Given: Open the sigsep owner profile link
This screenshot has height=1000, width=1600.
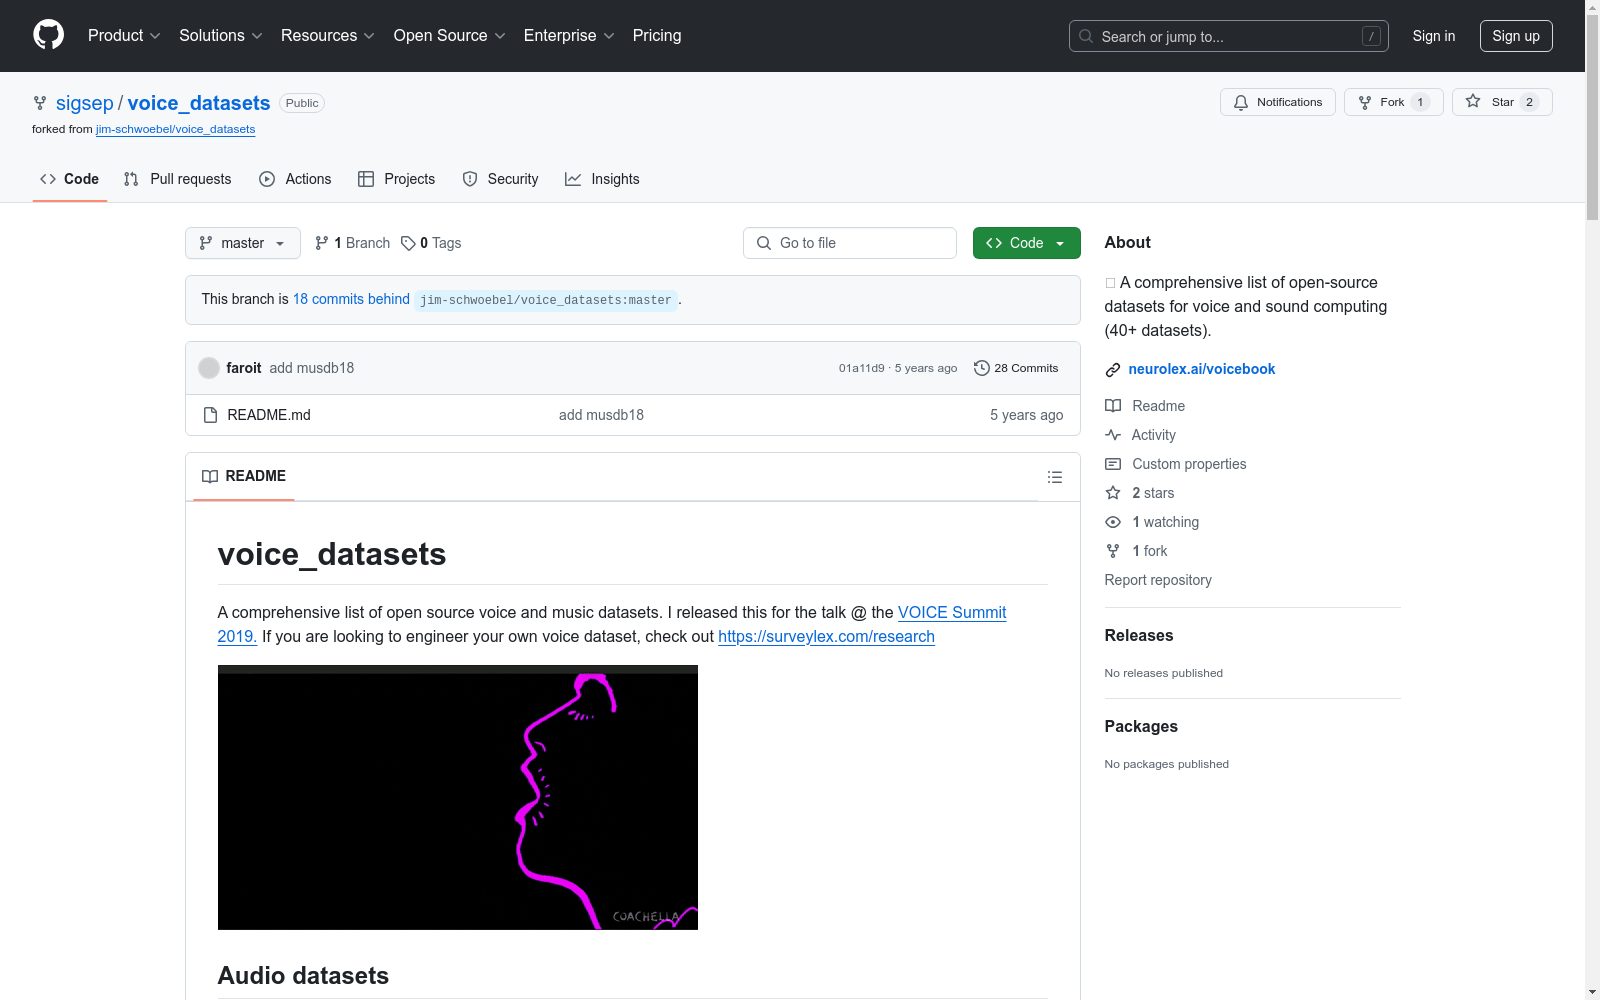Looking at the screenshot, I should tap(85, 103).
